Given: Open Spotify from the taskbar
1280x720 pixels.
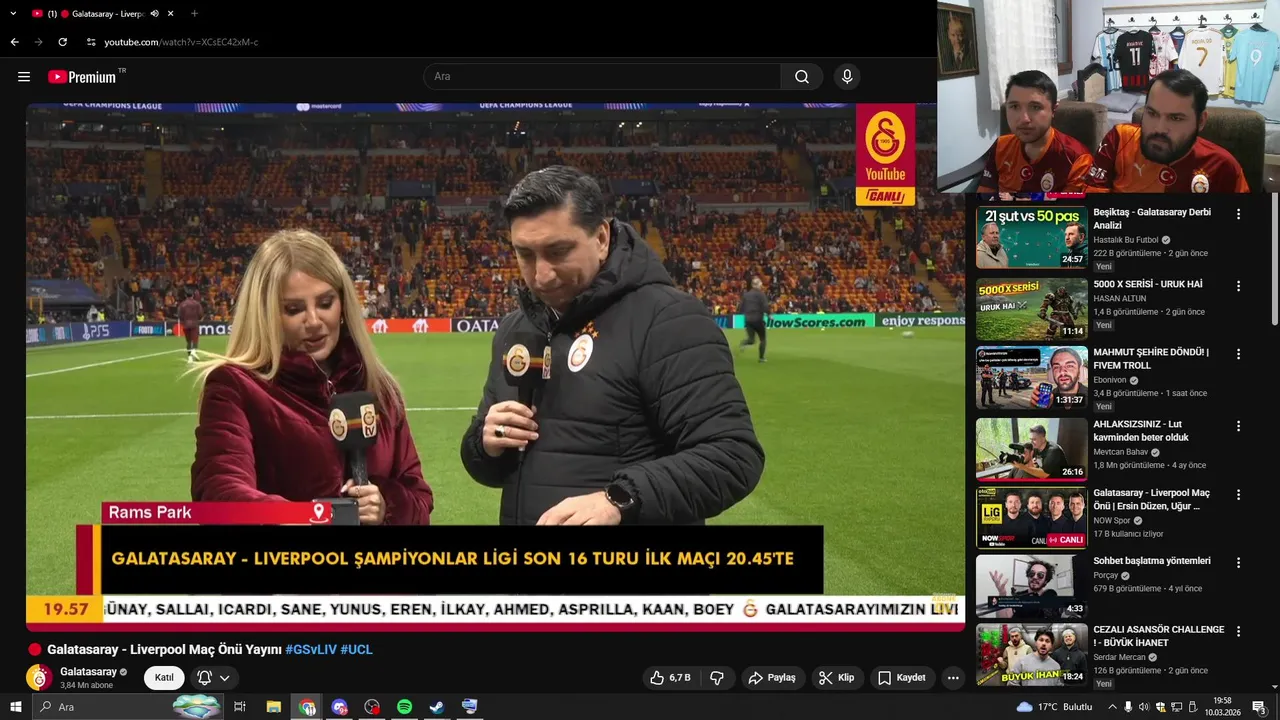Looking at the screenshot, I should [x=404, y=707].
